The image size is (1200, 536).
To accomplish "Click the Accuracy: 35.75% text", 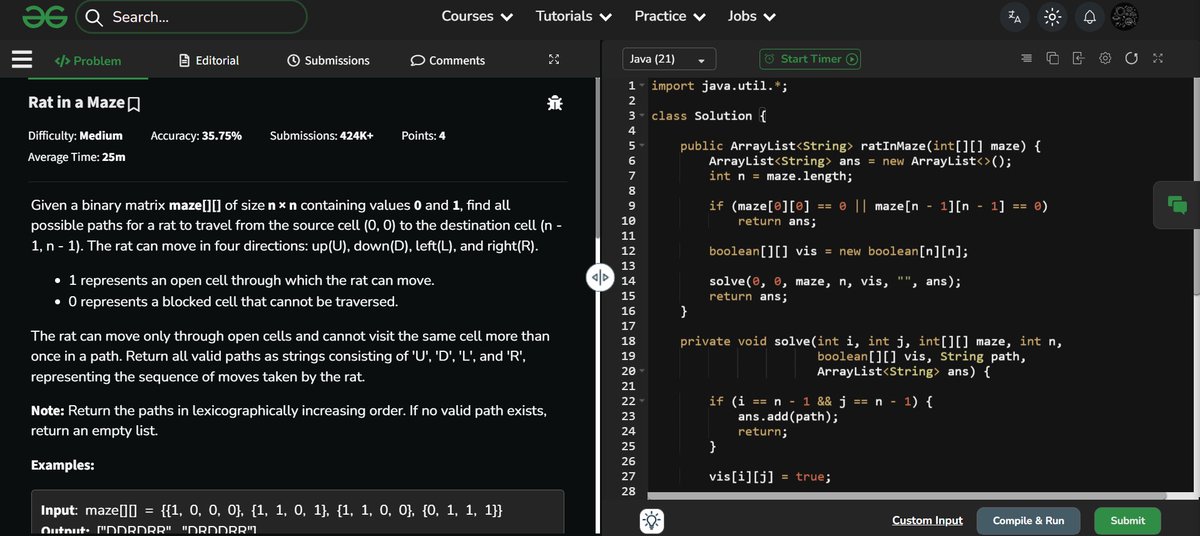I will 196,135.
